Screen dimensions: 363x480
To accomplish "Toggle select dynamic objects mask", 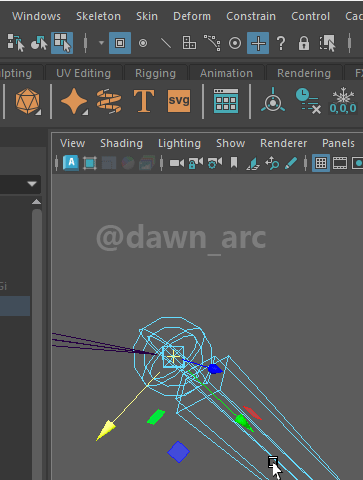I will pos(235,43).
